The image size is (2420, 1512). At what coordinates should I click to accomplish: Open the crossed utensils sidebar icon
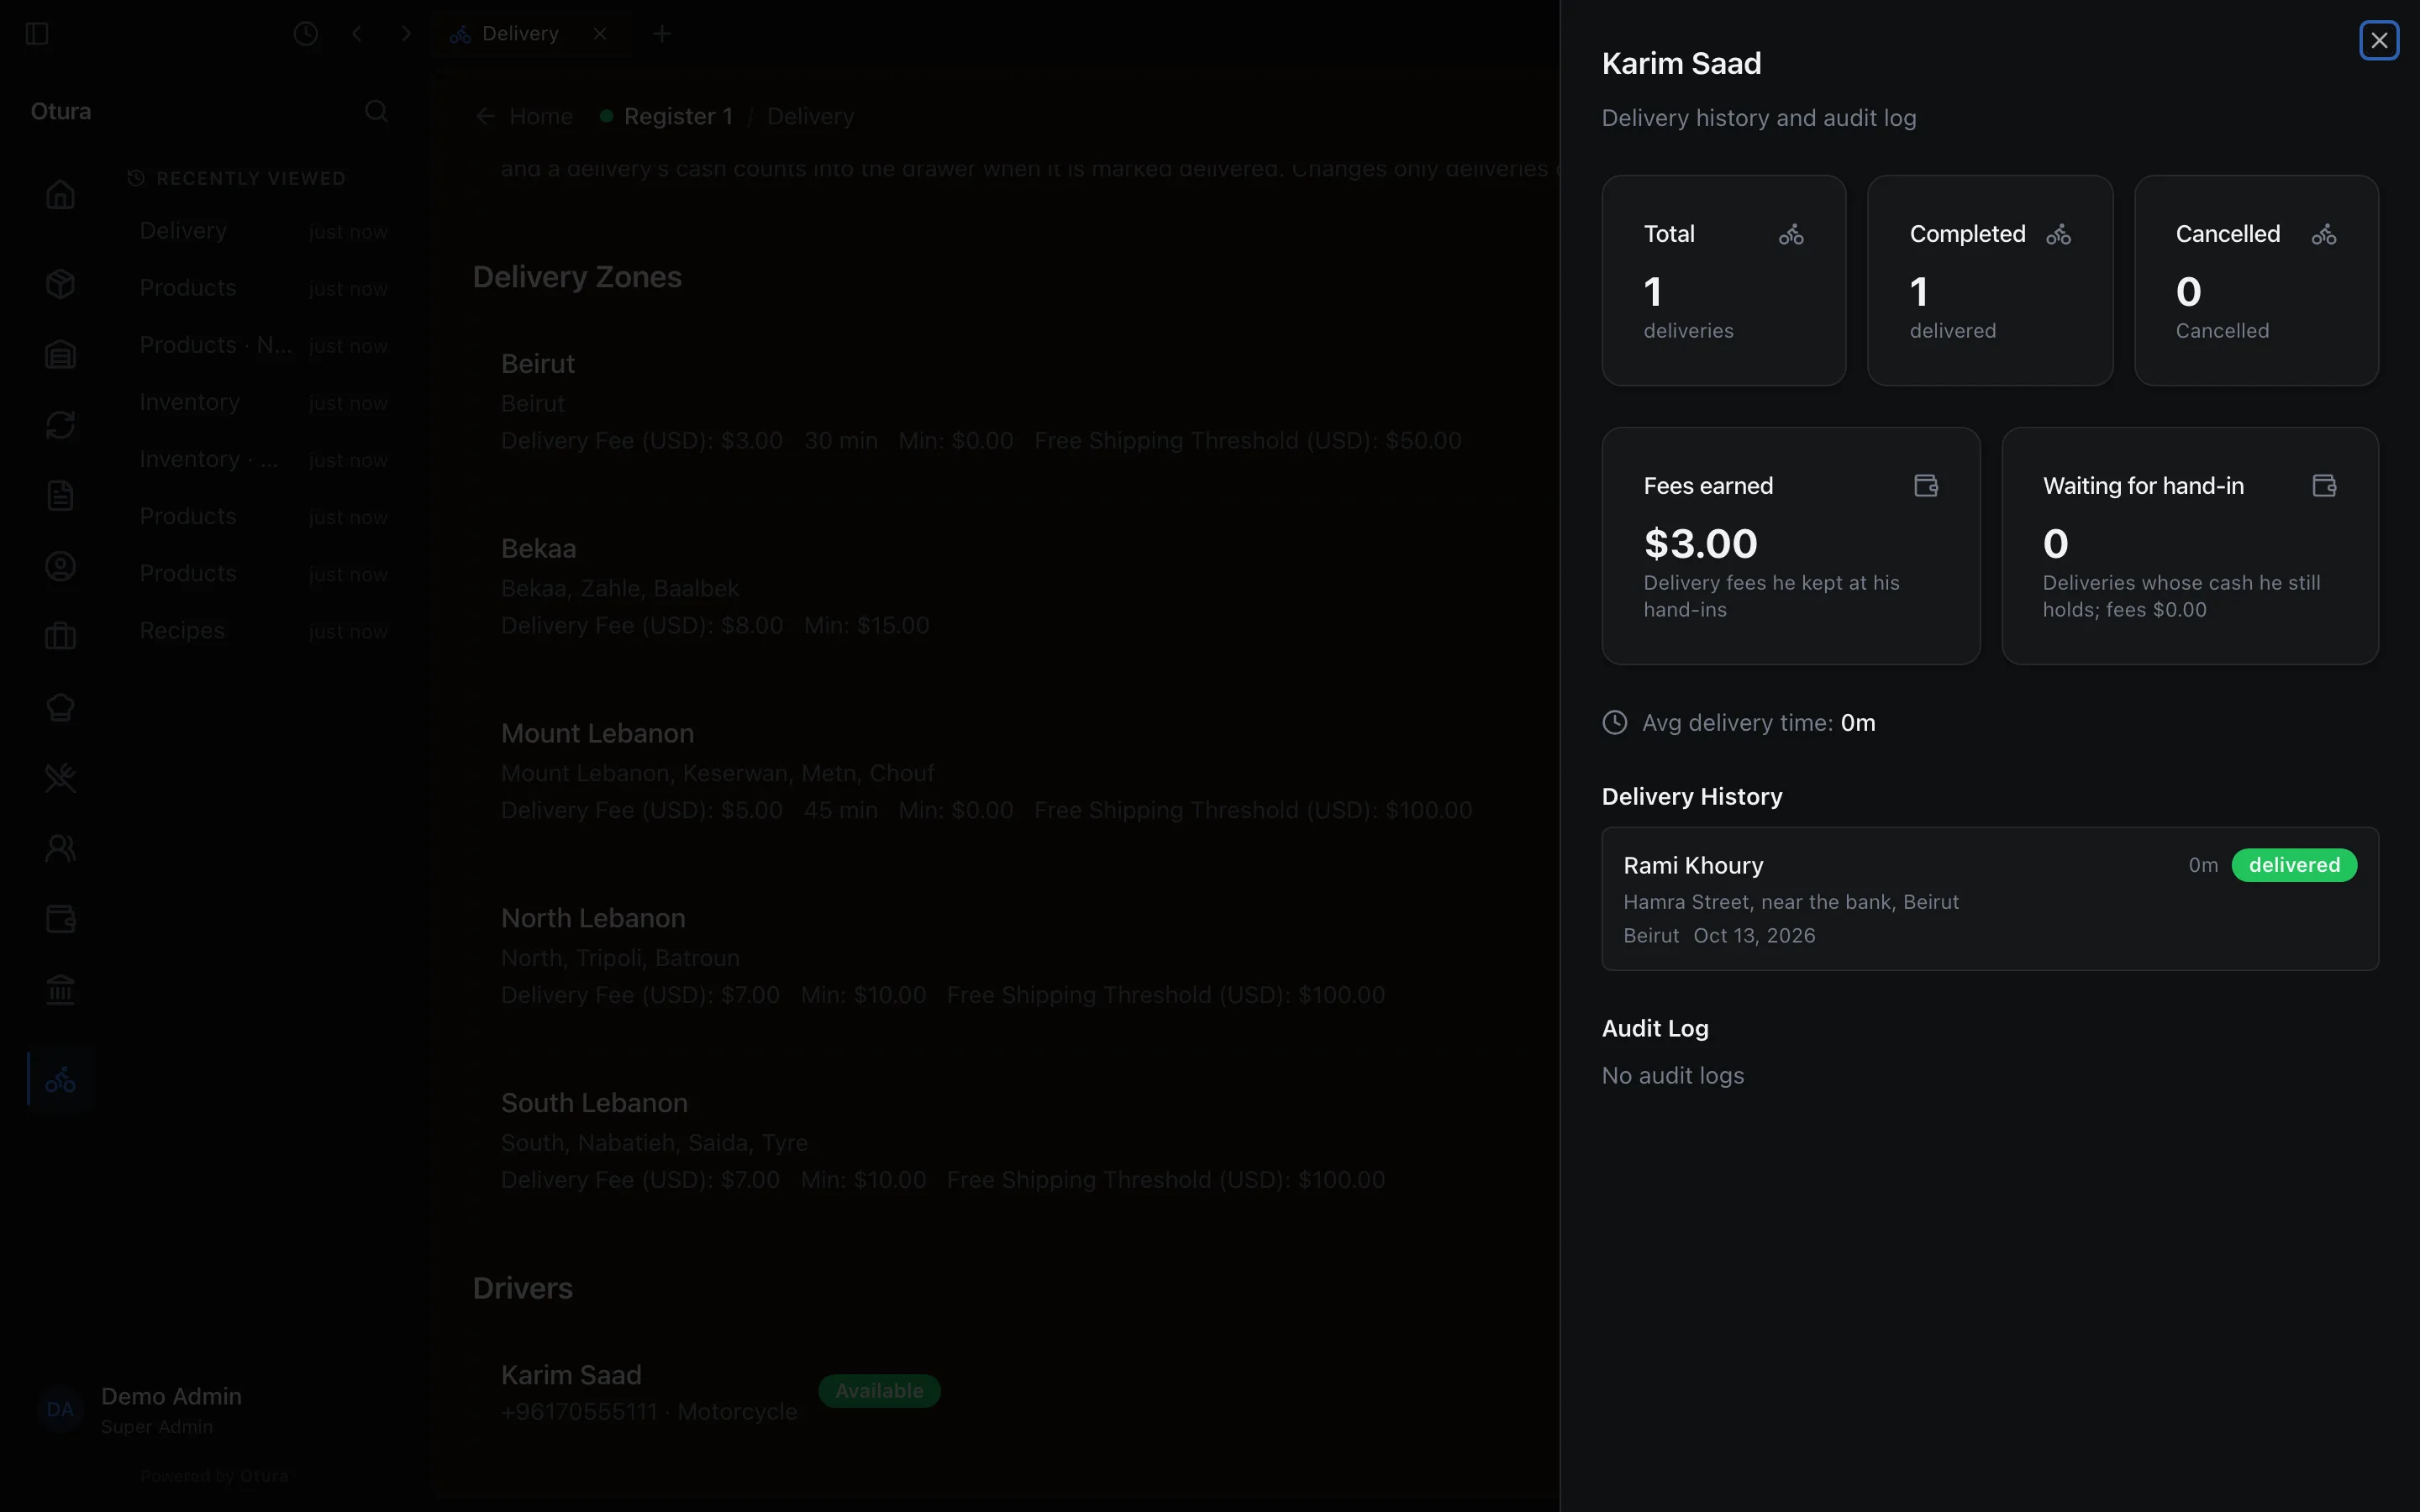tap(60, 778)
